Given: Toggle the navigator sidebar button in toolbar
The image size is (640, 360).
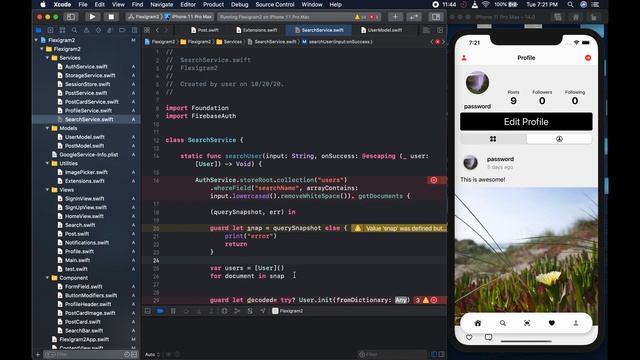Looking at the screenshot, I should (71, 17).
